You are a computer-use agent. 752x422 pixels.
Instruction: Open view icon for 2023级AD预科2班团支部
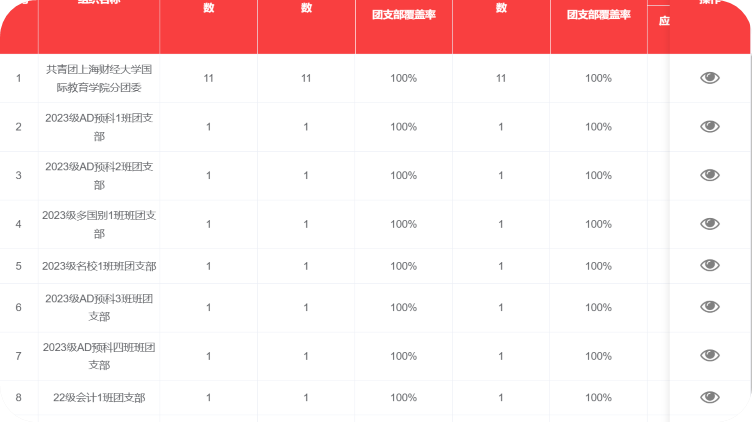pos(710,175)
